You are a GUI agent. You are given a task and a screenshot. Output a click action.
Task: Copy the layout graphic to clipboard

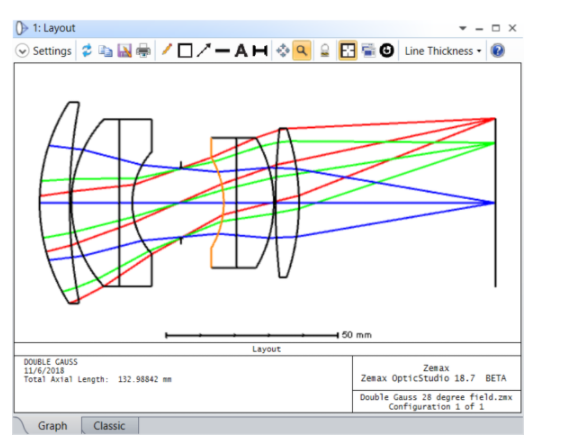pyautogui.click(x=105, y=51)
